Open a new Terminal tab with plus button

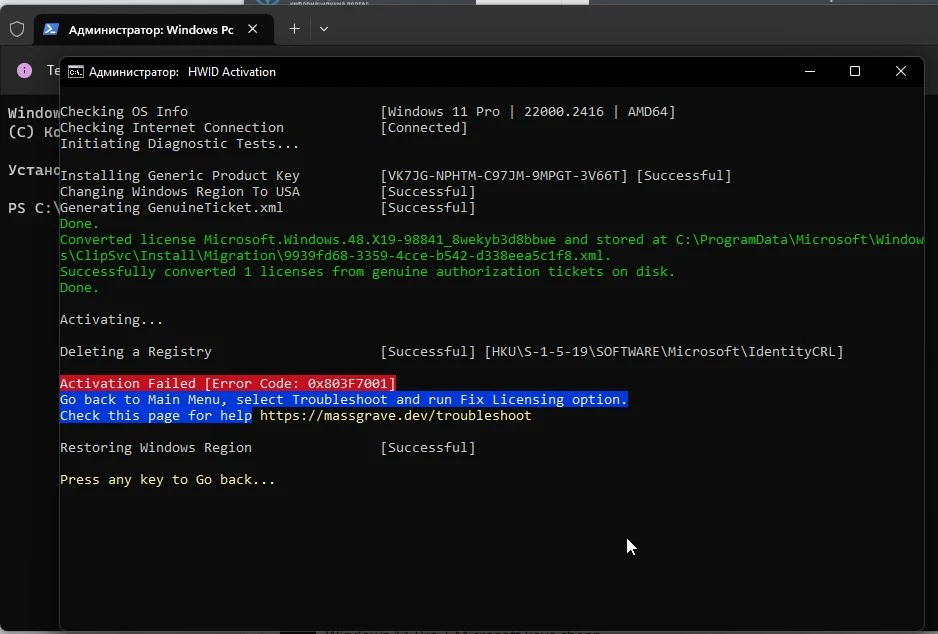coord(294,29)
